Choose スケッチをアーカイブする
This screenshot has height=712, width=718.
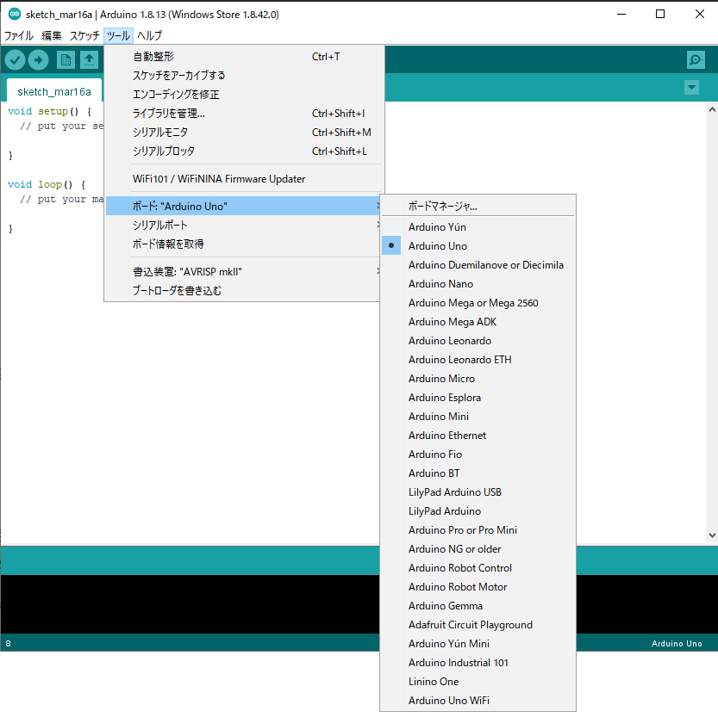coord(244,75)
